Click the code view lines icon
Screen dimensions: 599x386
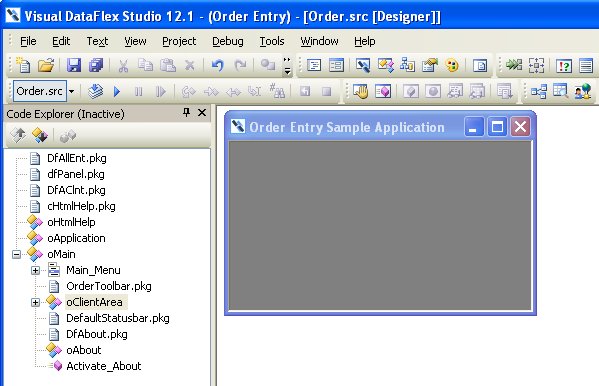(x=314, y=65)
